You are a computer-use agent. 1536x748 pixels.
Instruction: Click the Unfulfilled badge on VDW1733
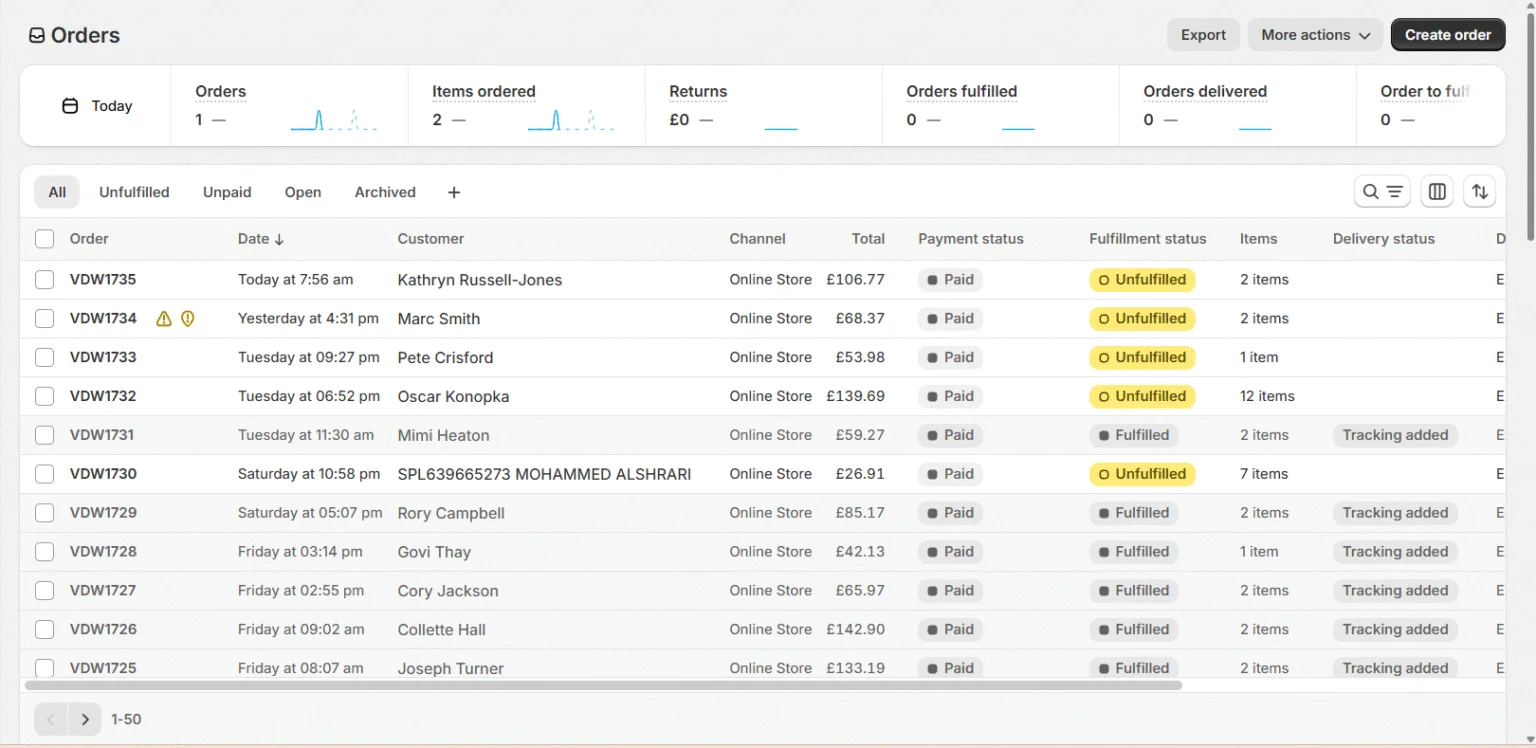1142,357
